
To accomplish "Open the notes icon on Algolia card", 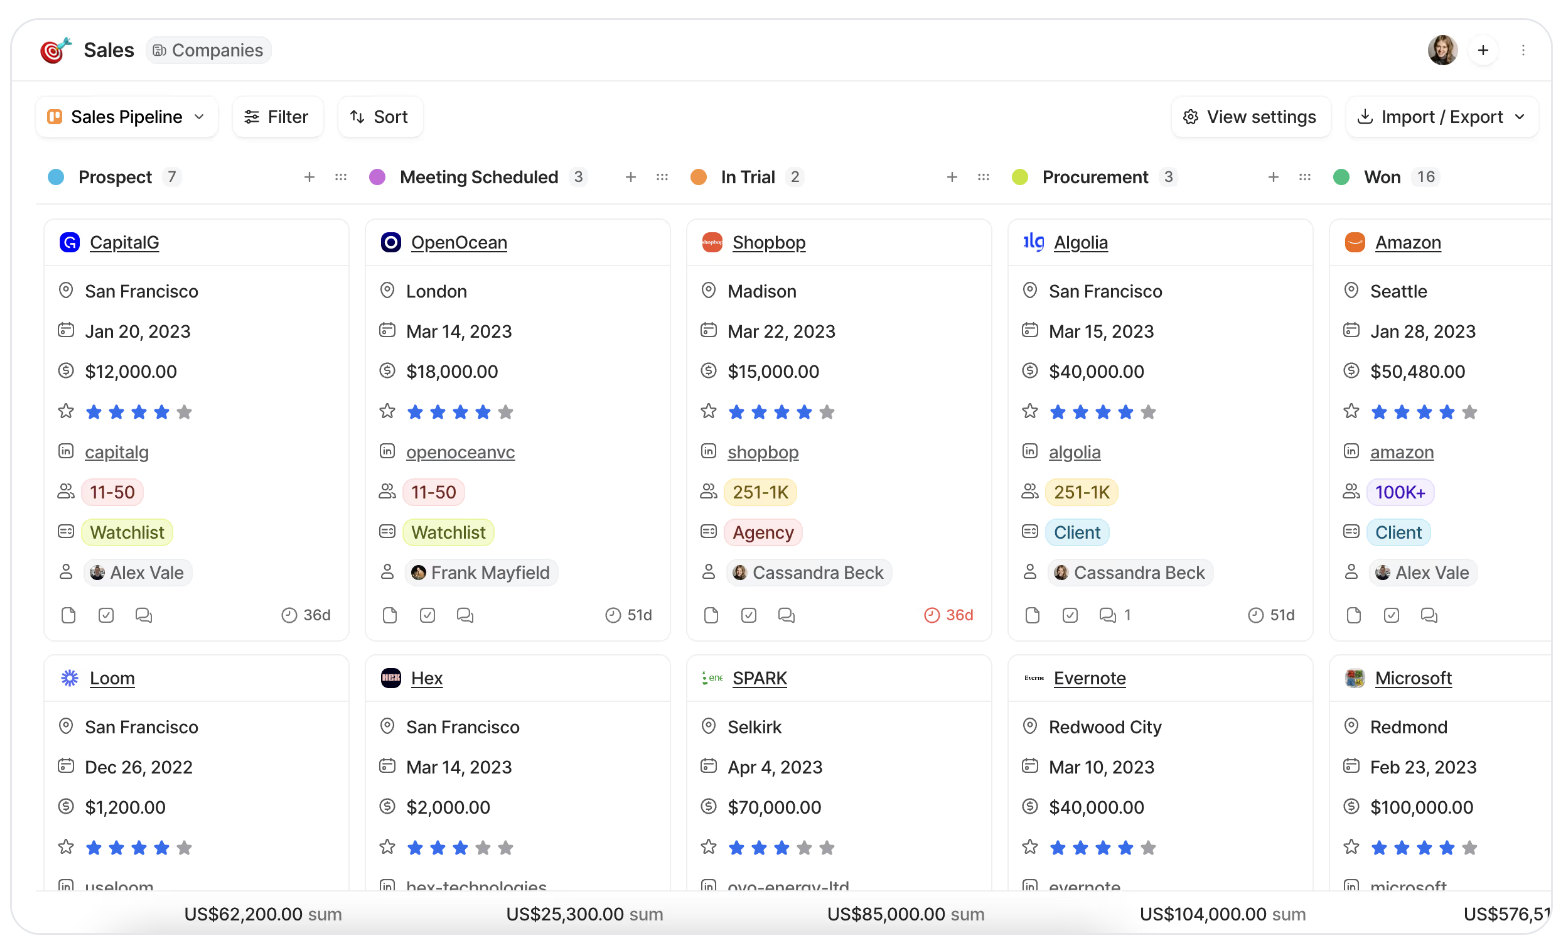I will tap(1032, 615).
